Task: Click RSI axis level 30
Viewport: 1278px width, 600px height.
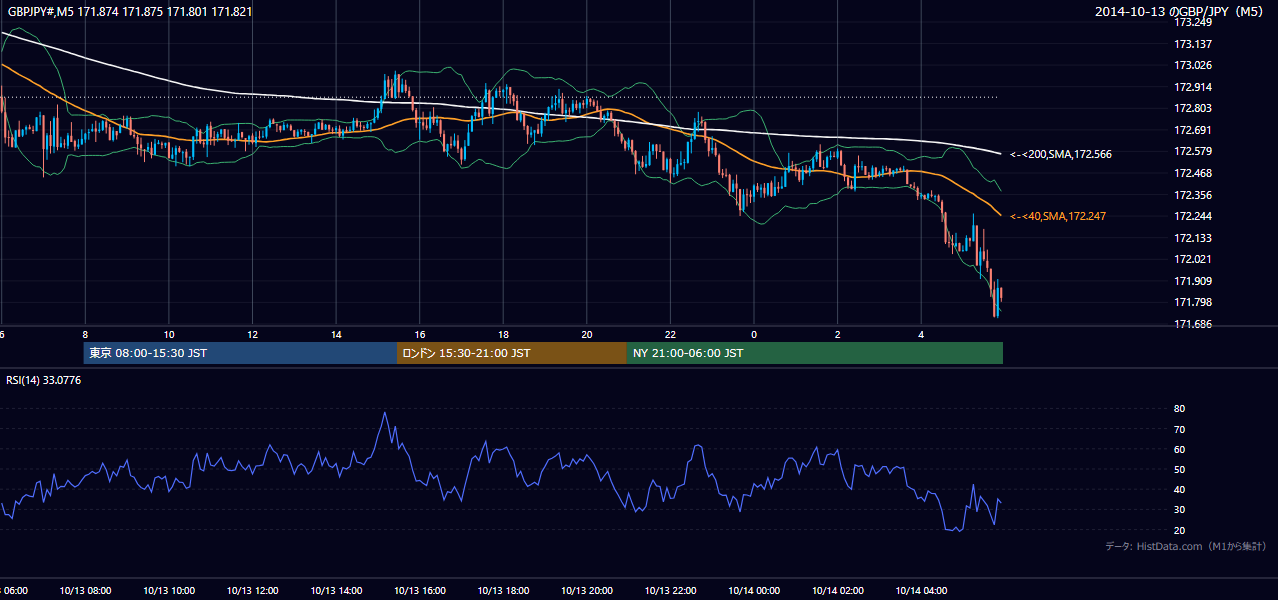Action: click(x=1179, y=510)
